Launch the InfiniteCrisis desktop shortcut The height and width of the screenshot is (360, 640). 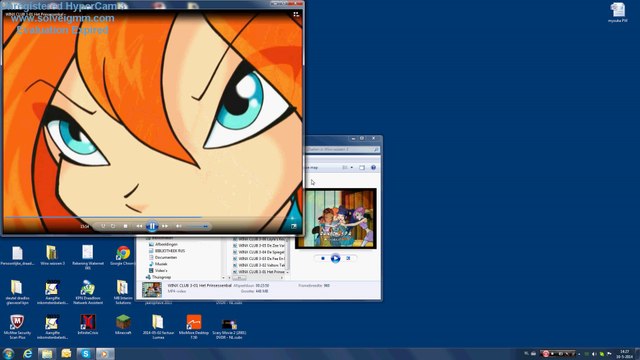[88, 325]
